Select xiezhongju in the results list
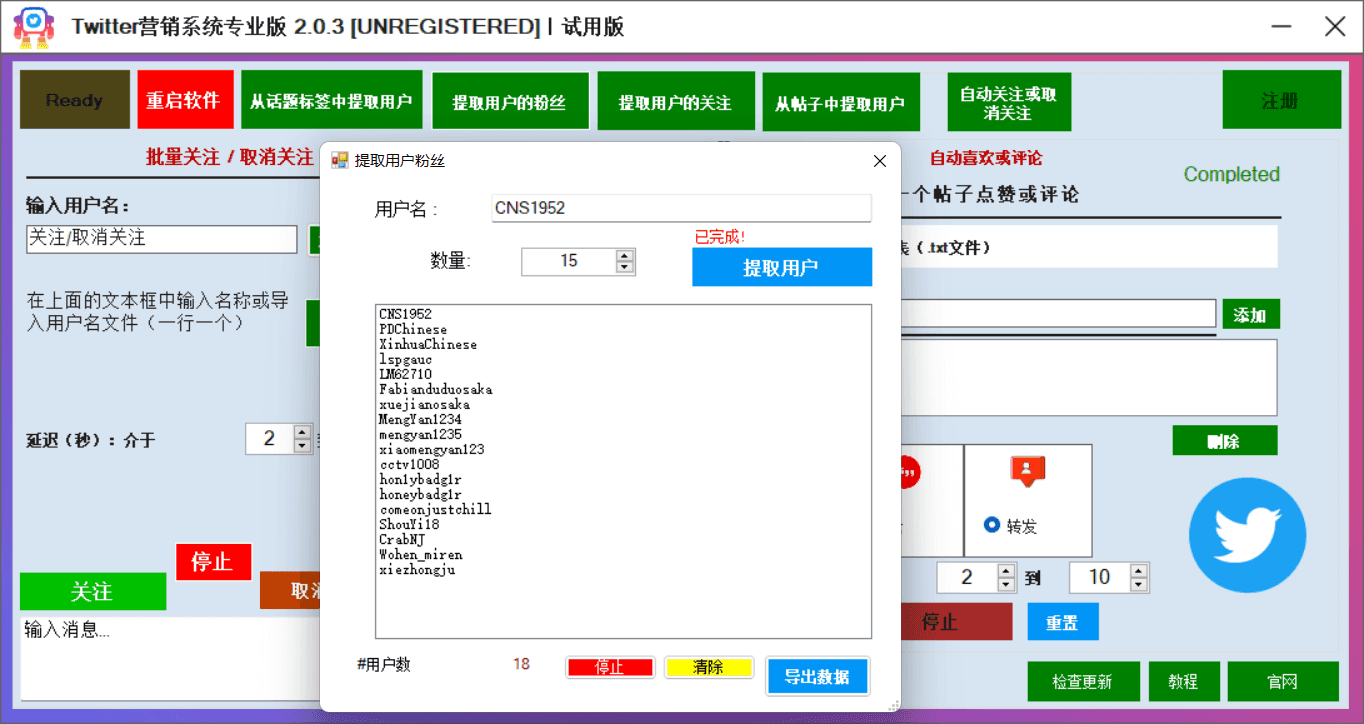Screen dimensions: 1364x724 pyautogui.click(x=417, y=569)
